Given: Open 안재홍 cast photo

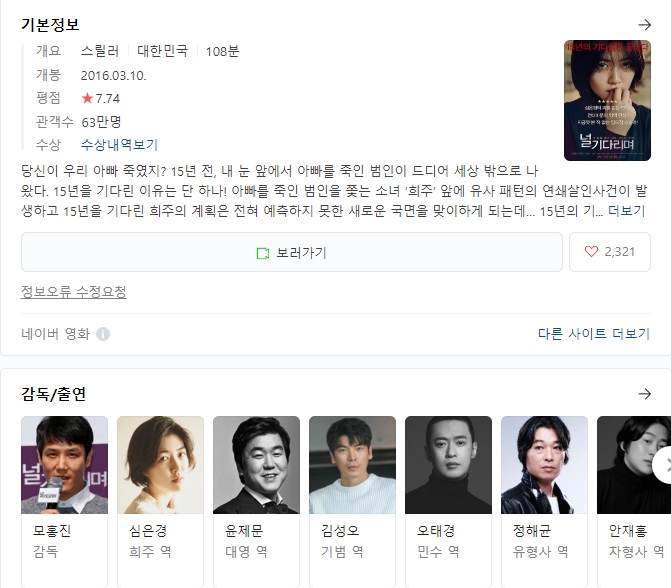Looking at the screenshot, I should click(x=634, y=465).
